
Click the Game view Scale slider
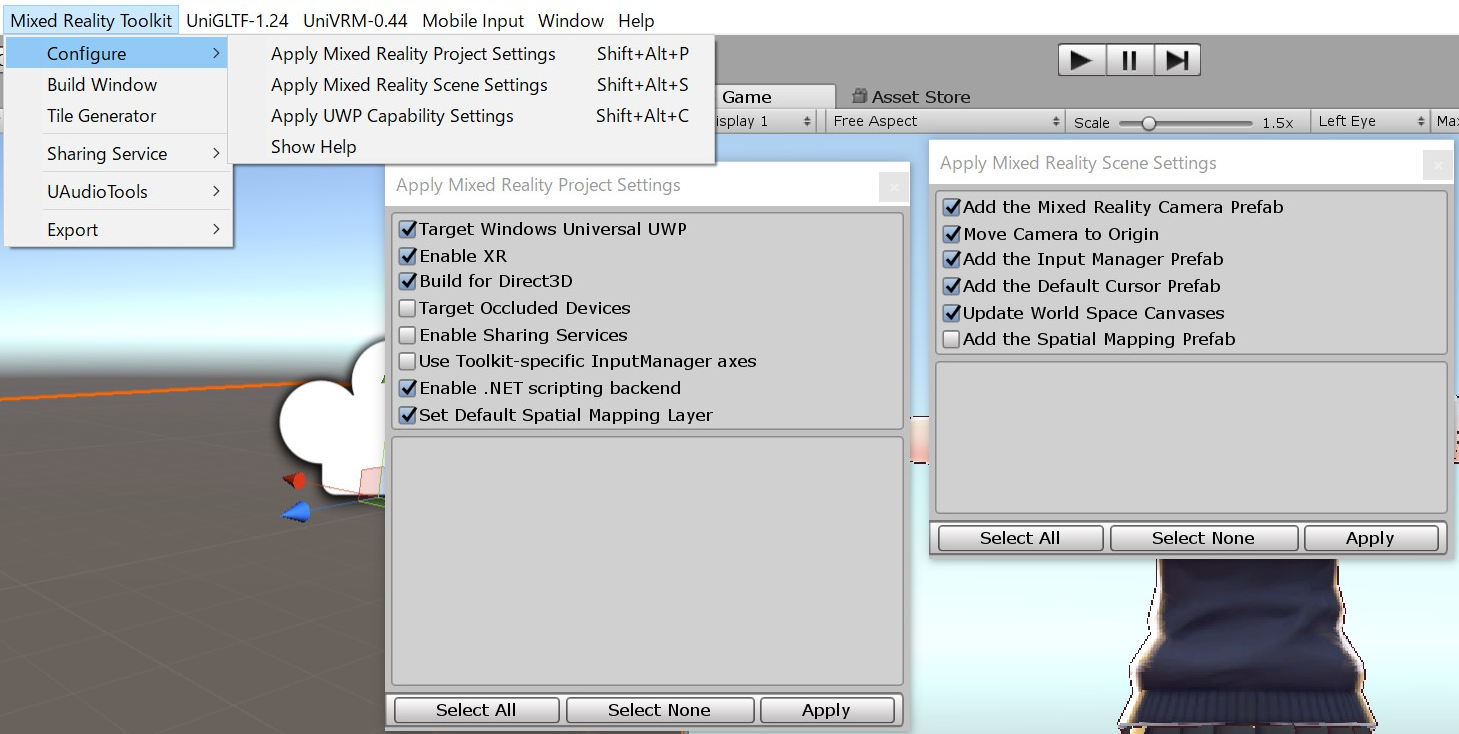pos(1185,123)
